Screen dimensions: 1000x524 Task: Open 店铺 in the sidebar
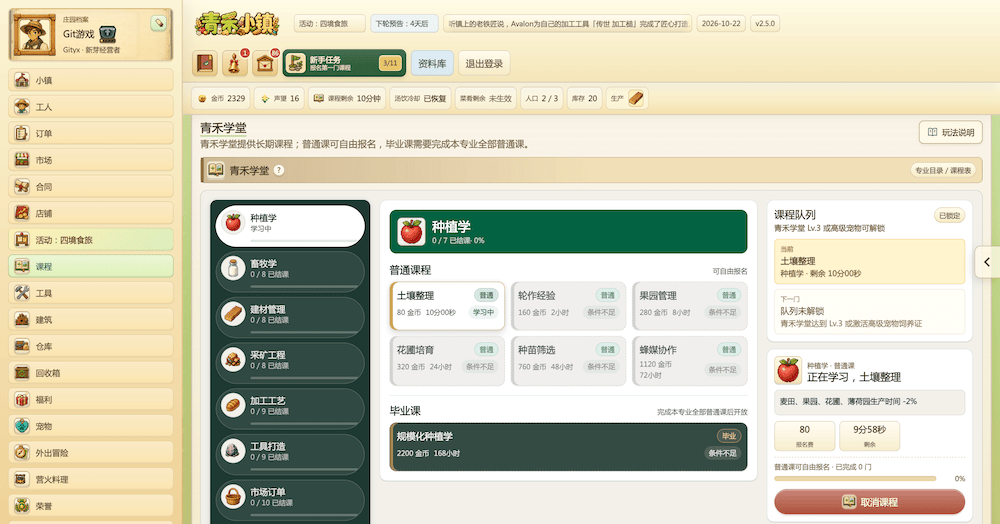click(91, 213)
